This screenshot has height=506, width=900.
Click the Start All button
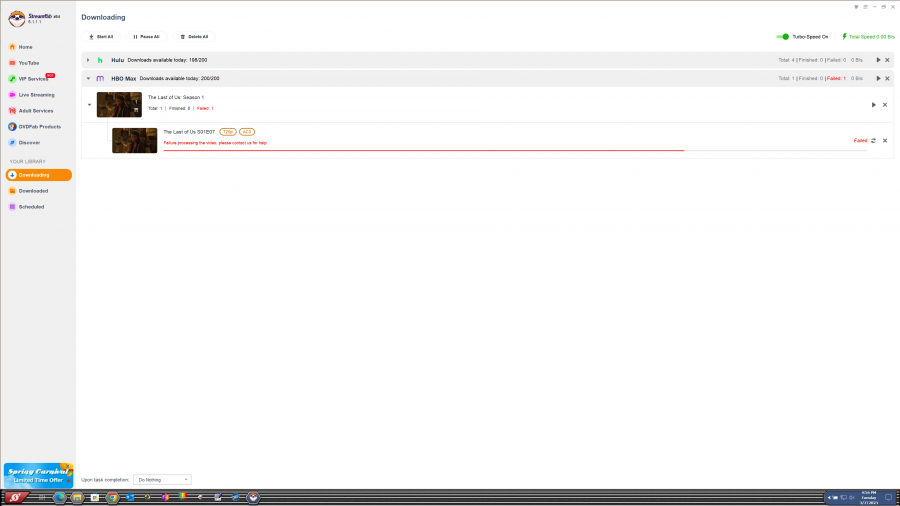click(101, 37)
